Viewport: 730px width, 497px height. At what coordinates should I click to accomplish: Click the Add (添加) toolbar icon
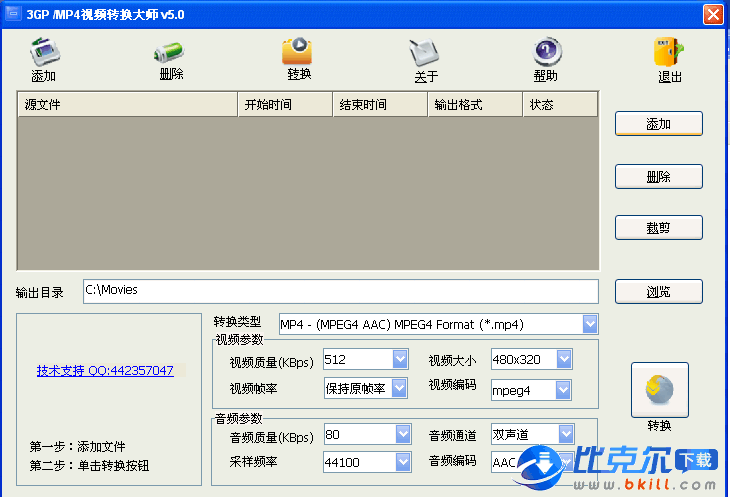coord(45,52)
